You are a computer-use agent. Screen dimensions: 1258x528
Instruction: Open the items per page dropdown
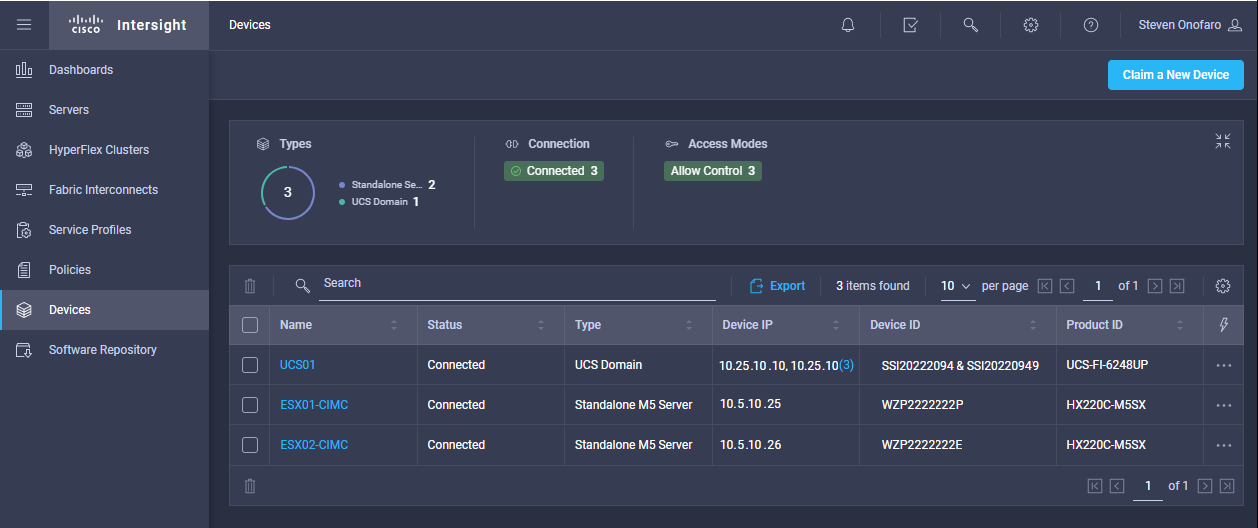coord(956,286)
